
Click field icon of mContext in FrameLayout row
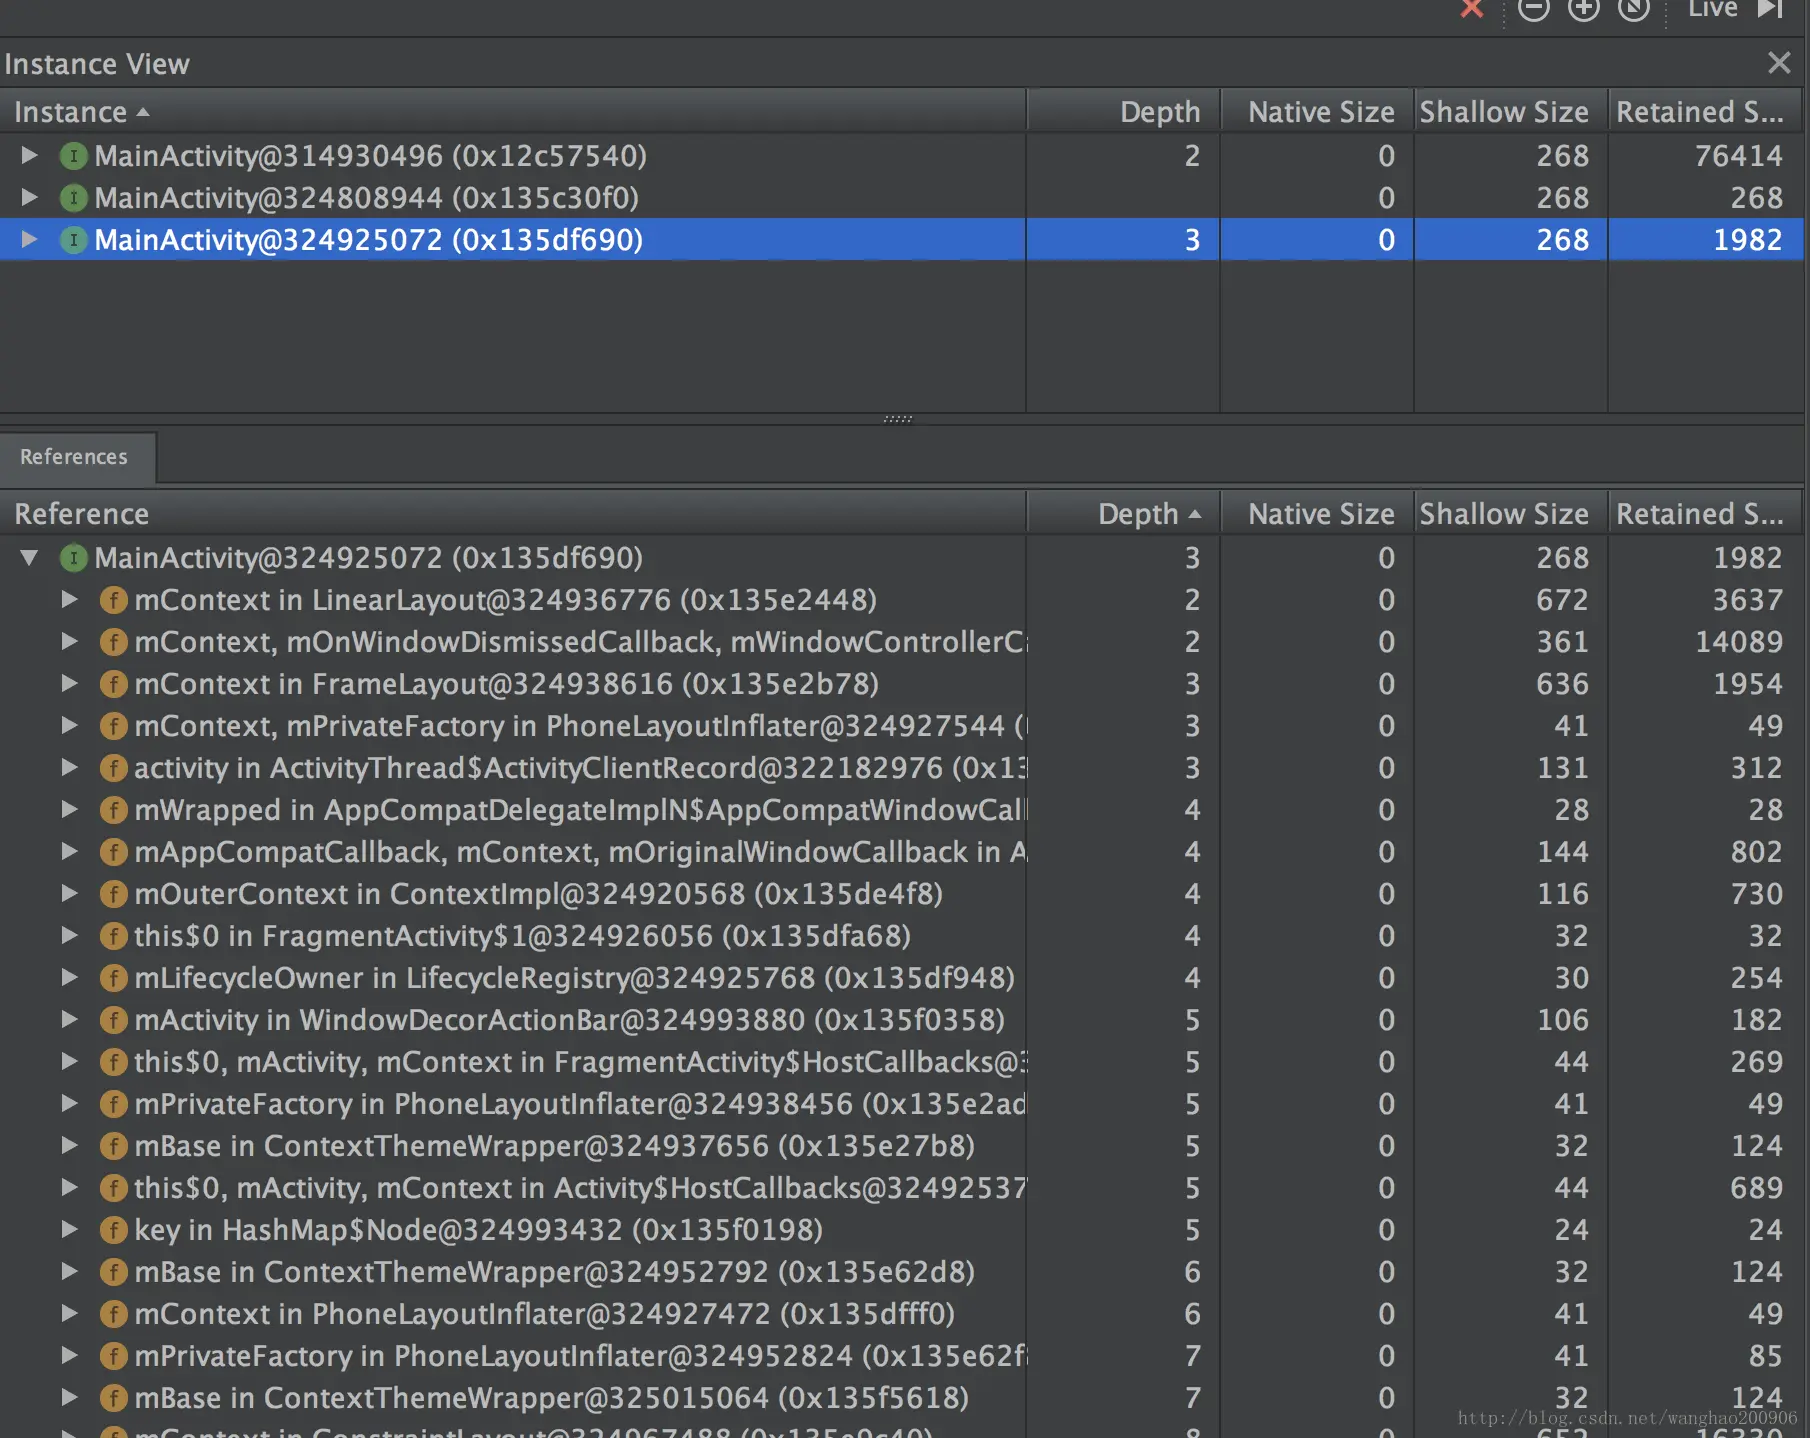[x=114, y=684]
